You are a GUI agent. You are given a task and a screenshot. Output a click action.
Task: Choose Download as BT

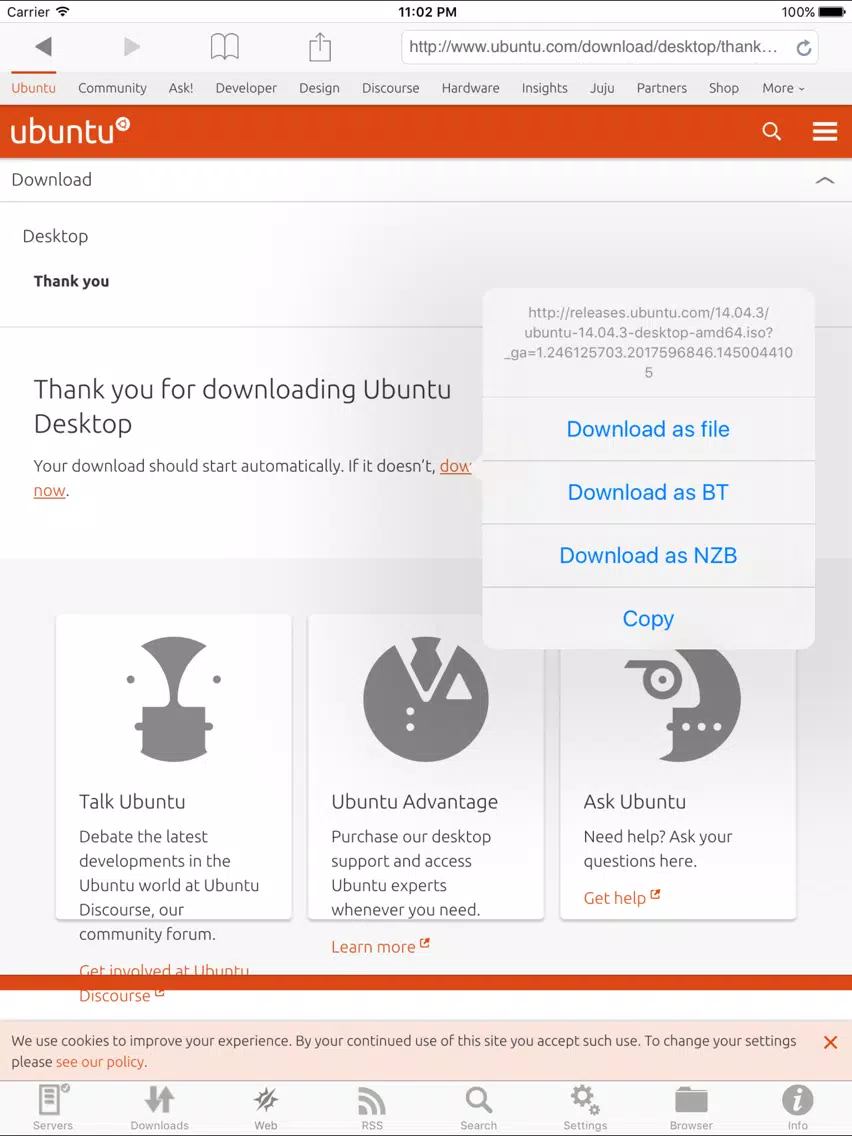click(x=648, y=492)
